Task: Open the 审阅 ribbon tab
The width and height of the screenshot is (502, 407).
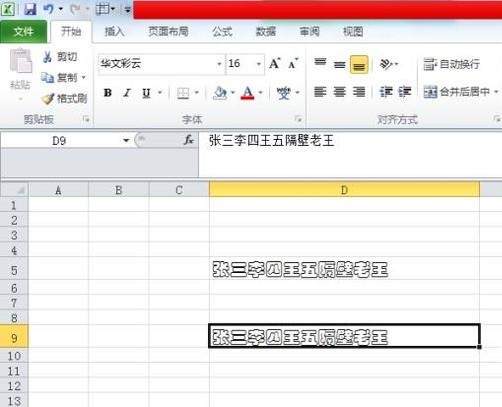Action: pyautogui.click(x=309, y=32)
